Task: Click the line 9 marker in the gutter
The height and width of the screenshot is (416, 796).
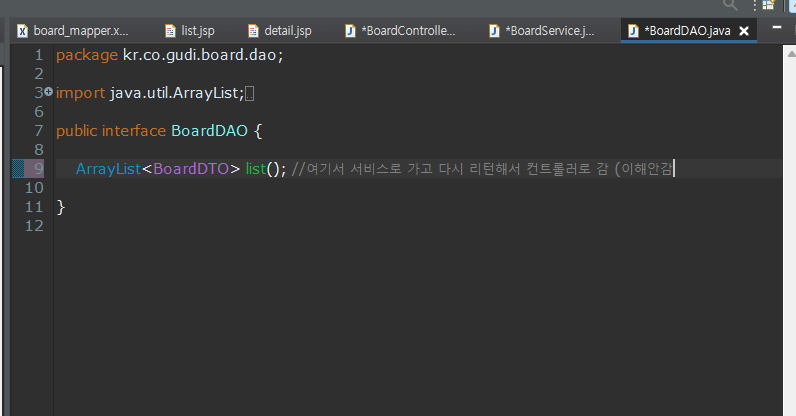Action: coord(18,169)
